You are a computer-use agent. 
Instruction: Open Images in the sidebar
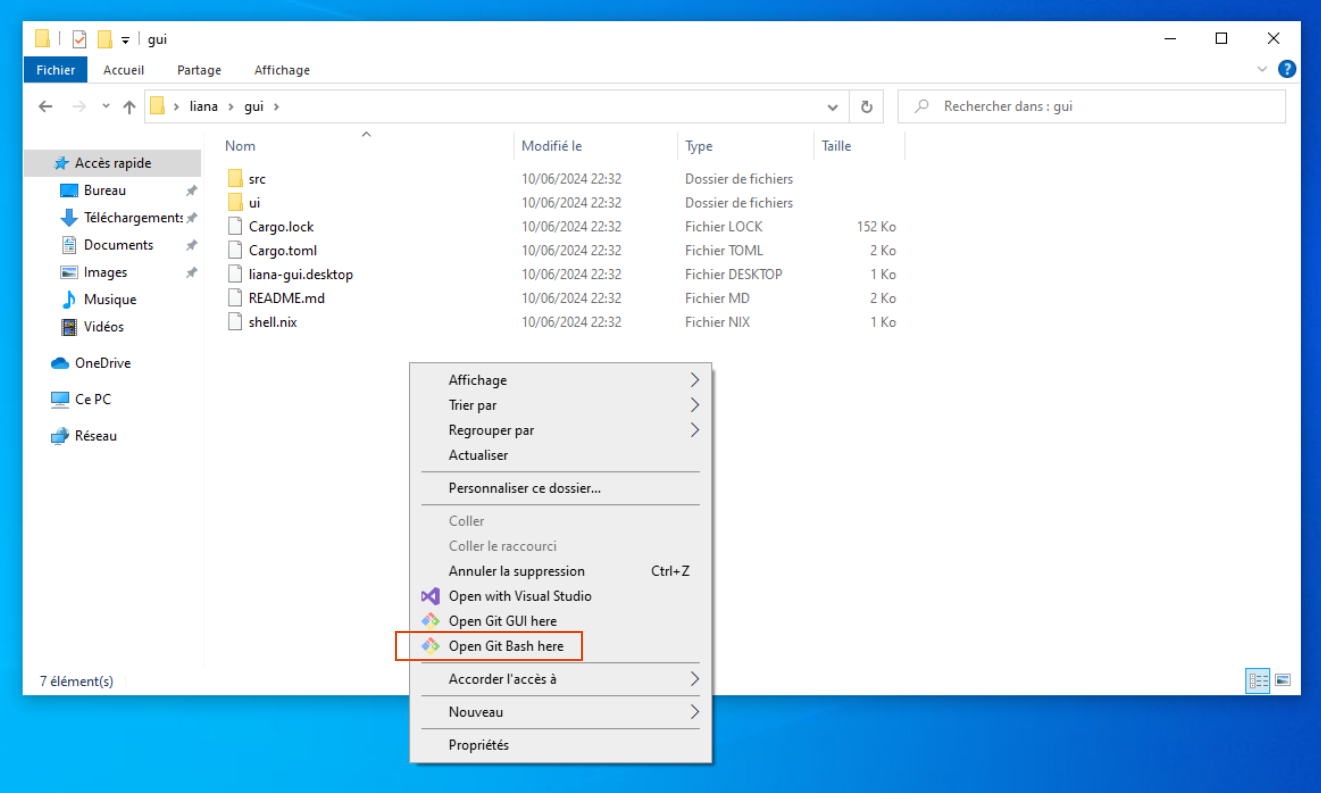[105, 272]
